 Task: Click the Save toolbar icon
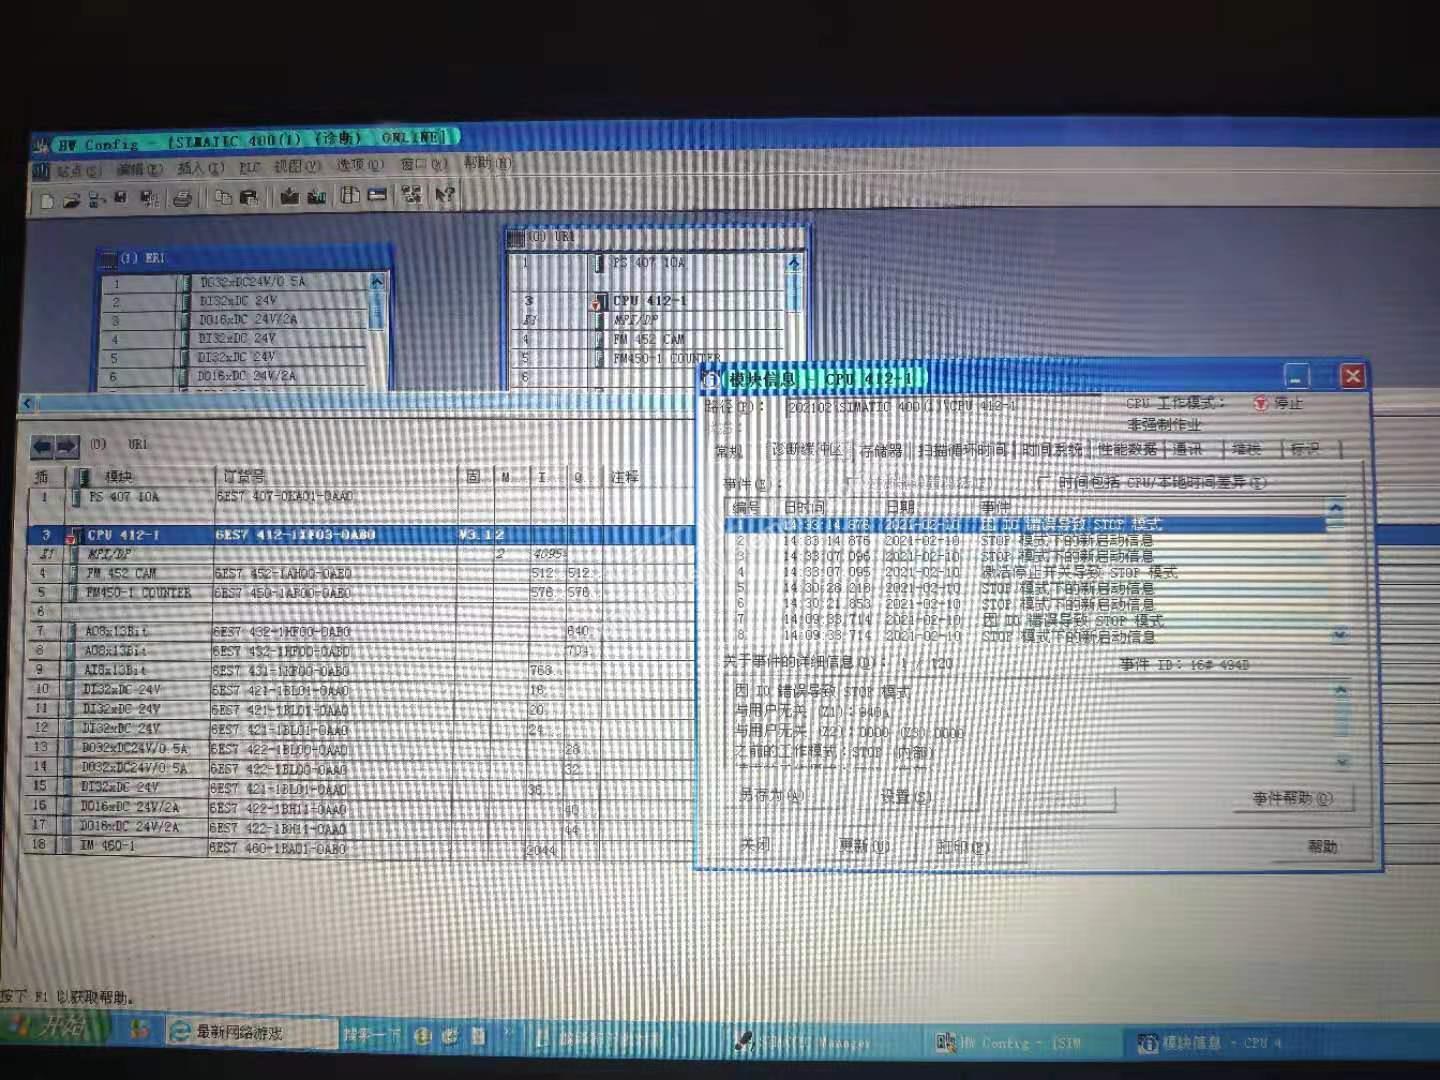(x=121, y=199)
